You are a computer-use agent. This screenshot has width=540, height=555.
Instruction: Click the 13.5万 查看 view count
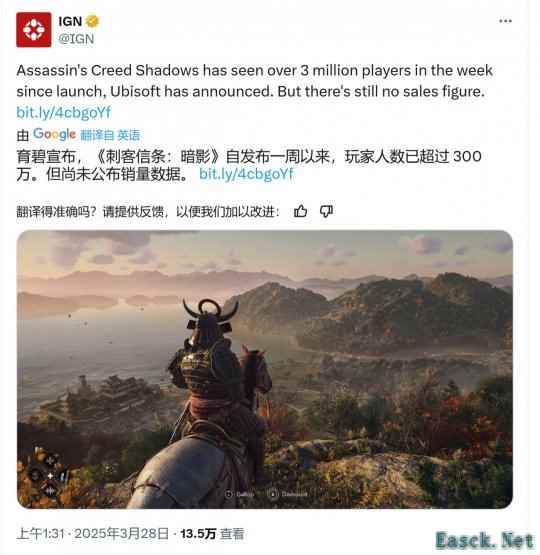[x=212, y=533]
